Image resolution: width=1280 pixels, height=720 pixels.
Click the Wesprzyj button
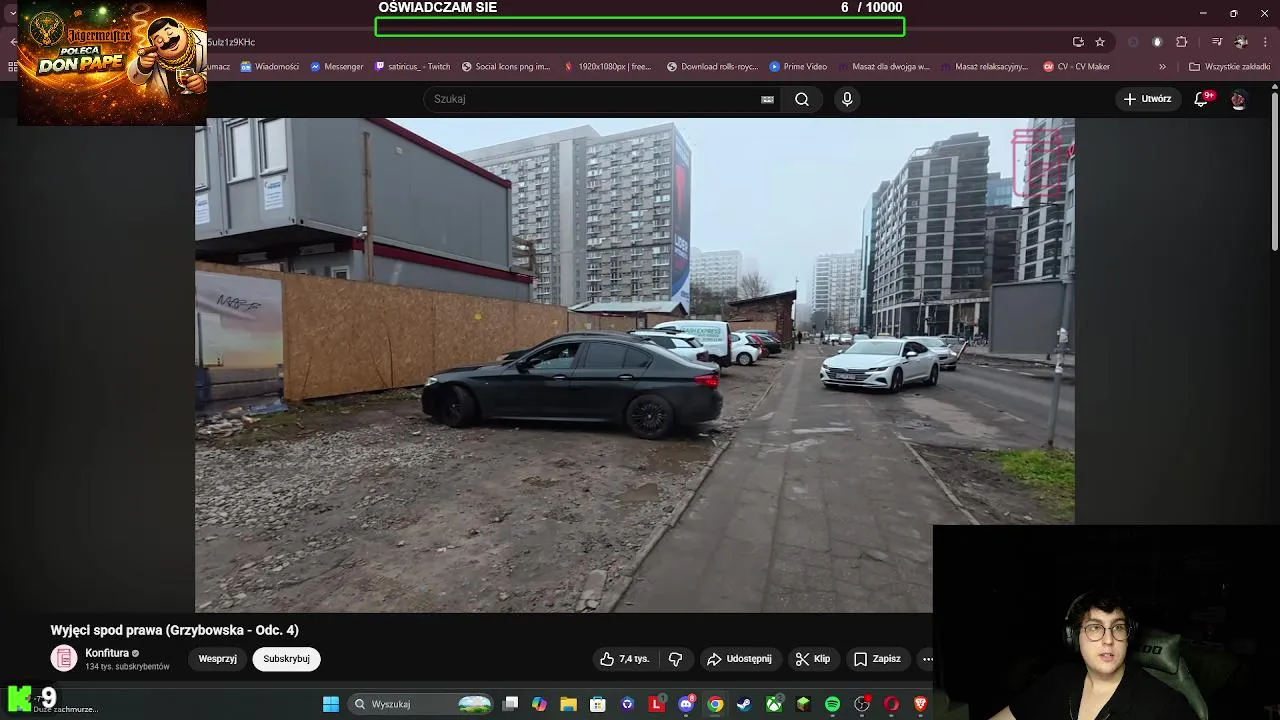tap(217, 659)
